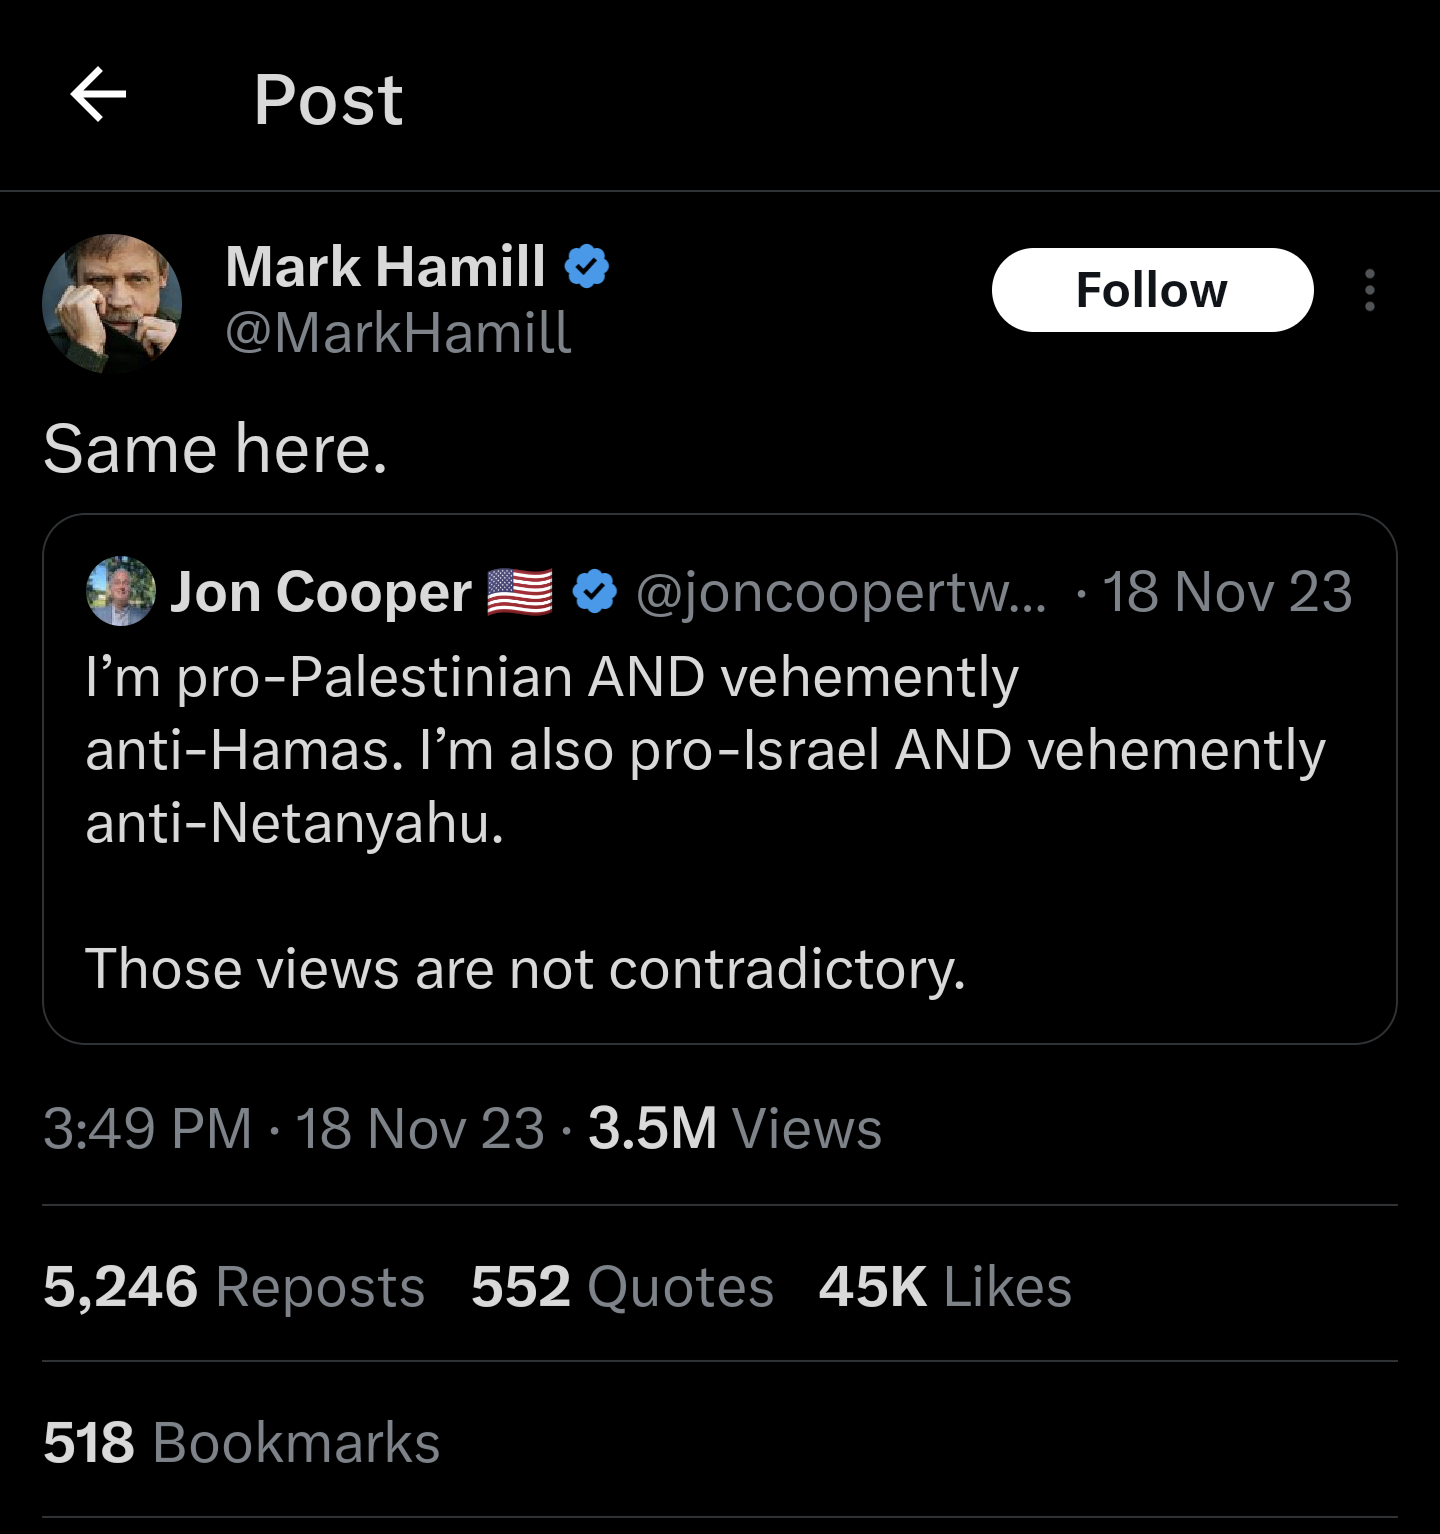Screen dimensions: 1440x1534
Task: Open the three-dot more options menu
Action: (1369, 290)
